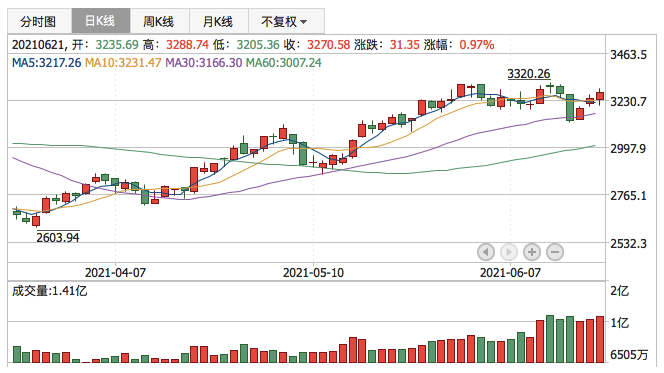The image size is (664, 373).
Task: Click the 开 3235.69 opening price text
Action: point(105,44)
